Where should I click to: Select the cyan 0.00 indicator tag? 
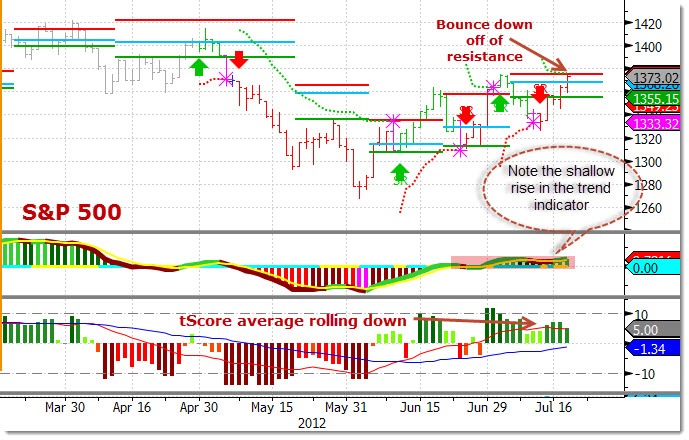(653, 268)
